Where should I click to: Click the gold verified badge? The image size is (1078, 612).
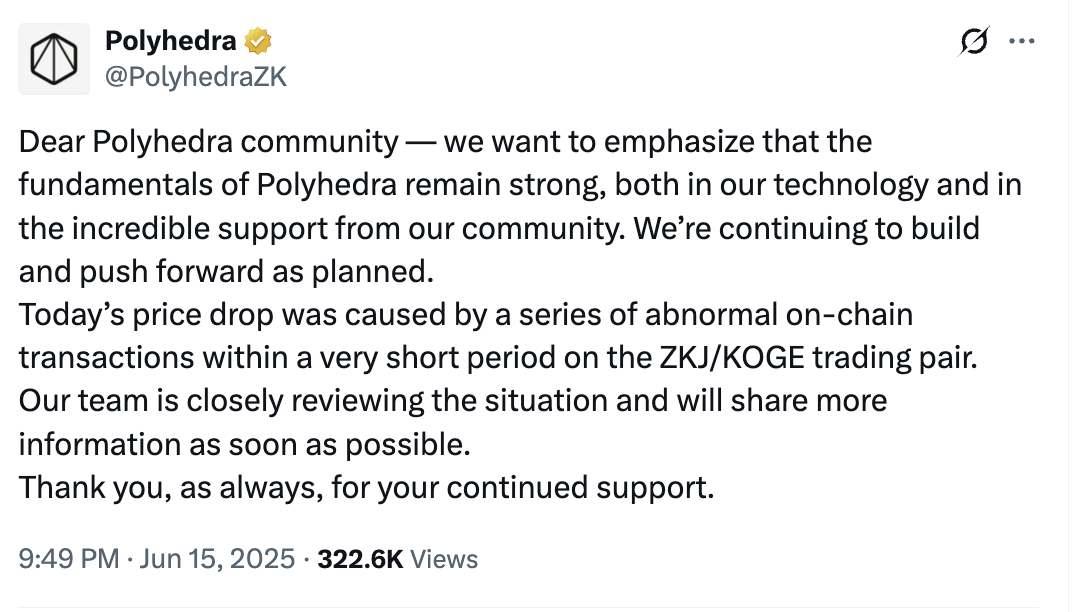point(258,41)
